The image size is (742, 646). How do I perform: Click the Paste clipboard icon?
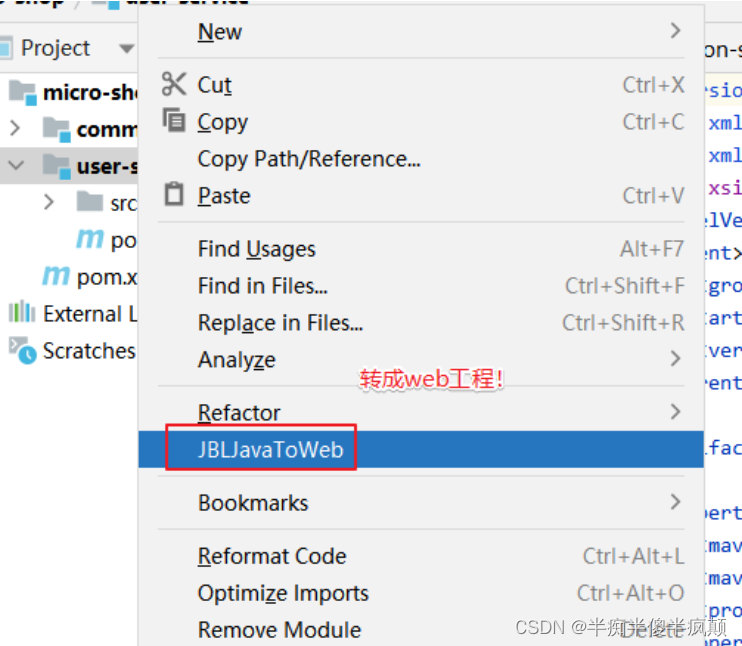point(174,194)
